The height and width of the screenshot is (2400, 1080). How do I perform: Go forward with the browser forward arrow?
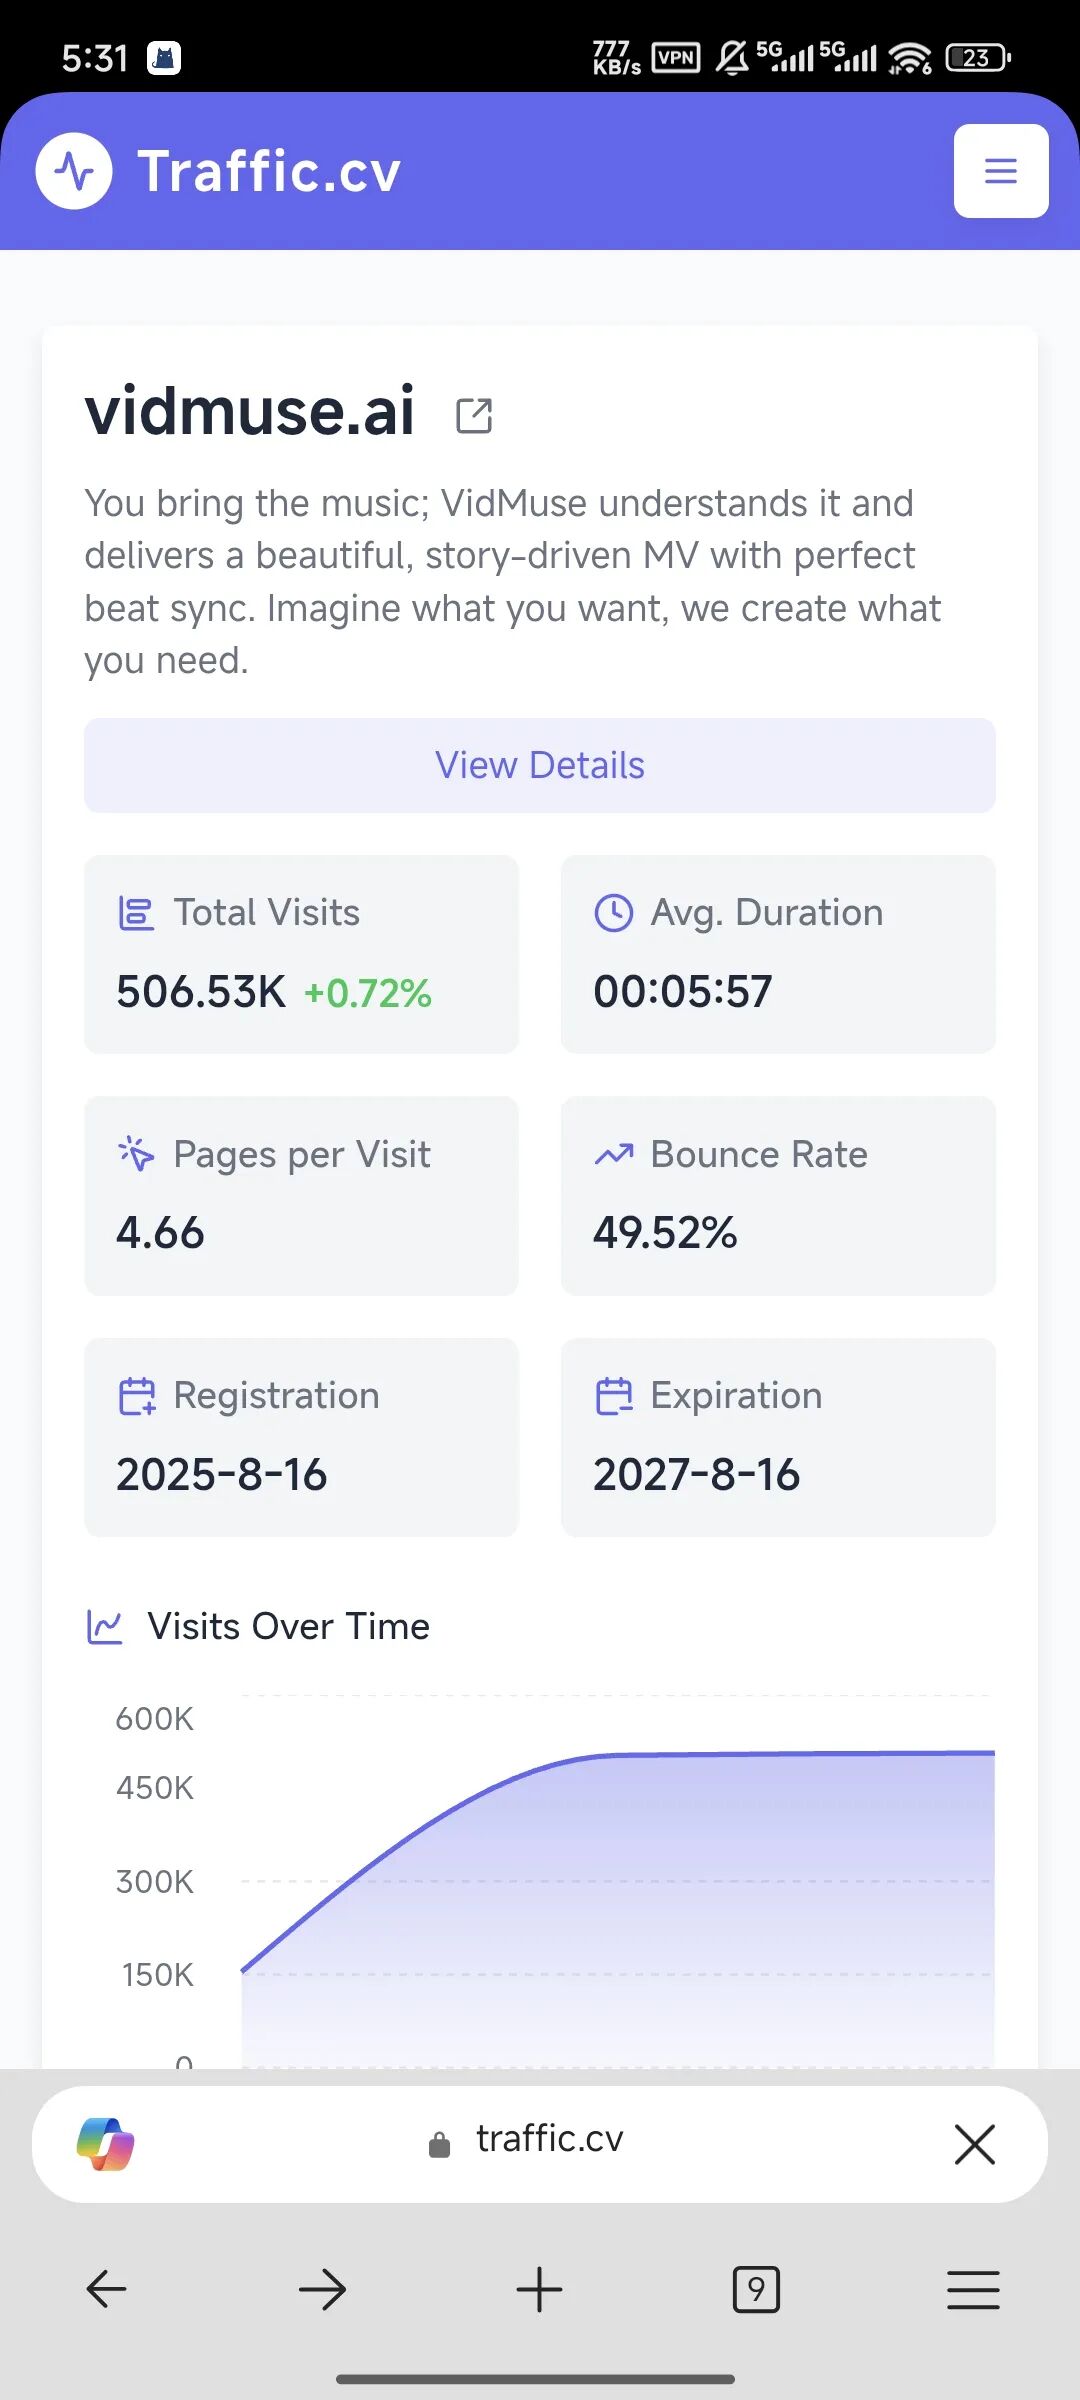322,2289
